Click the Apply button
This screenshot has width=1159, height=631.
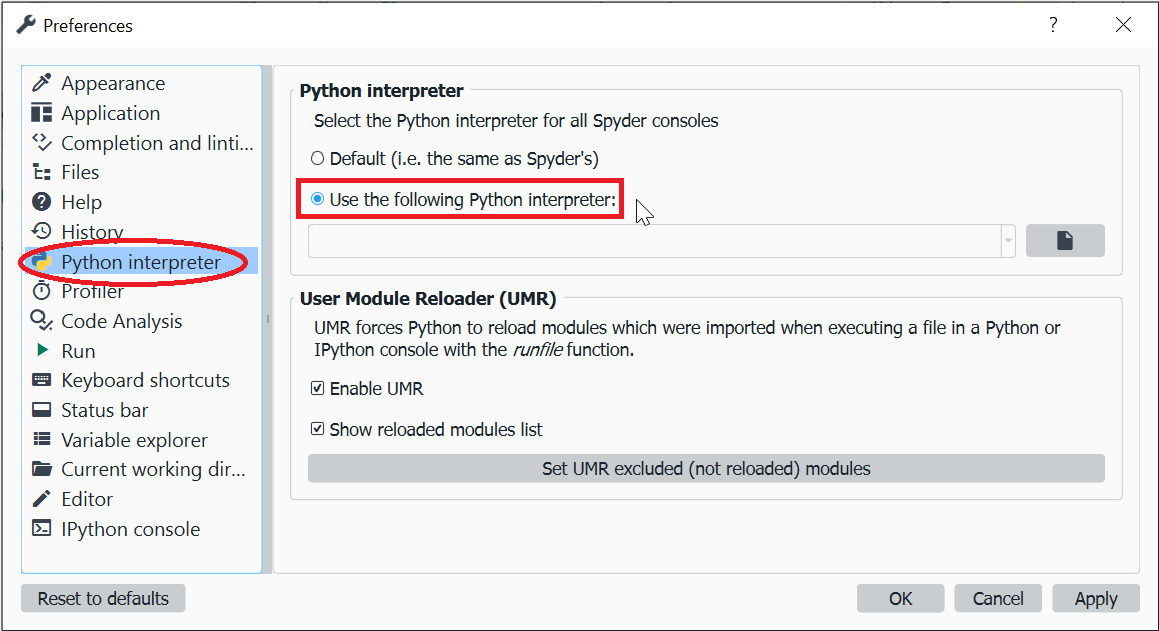pyautogui.click(x=1095, y=598)
